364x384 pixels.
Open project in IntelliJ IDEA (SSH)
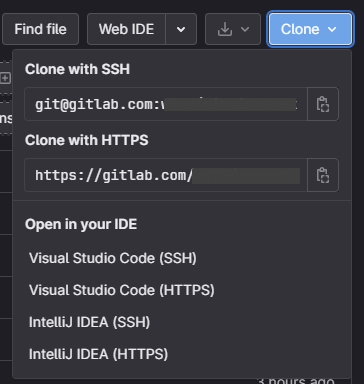click(89, 322)
